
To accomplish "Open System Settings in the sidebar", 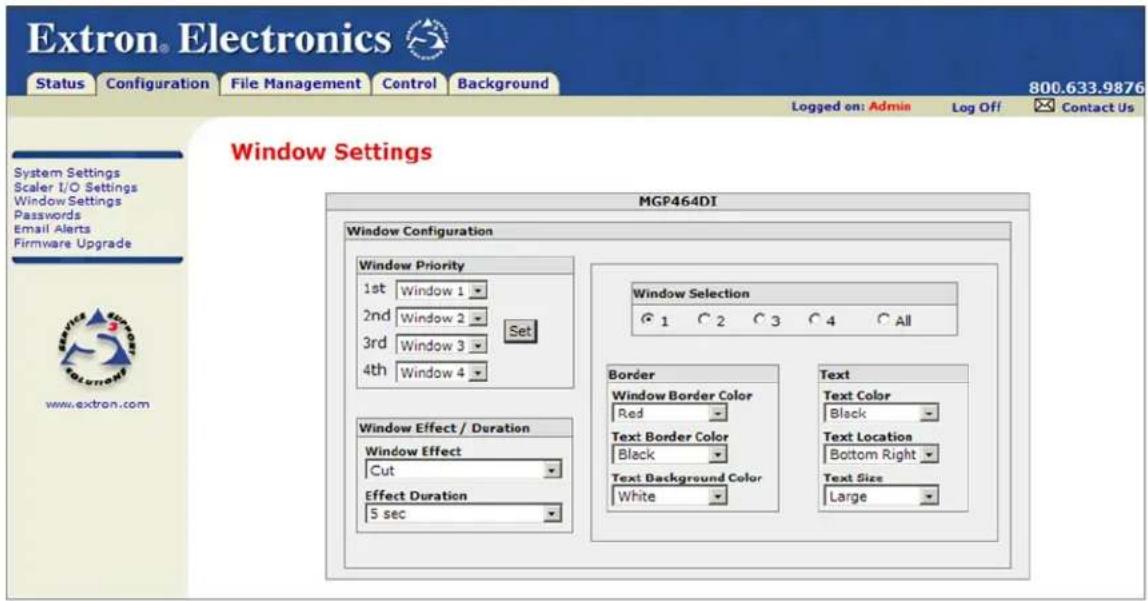I will pos(67,173).
